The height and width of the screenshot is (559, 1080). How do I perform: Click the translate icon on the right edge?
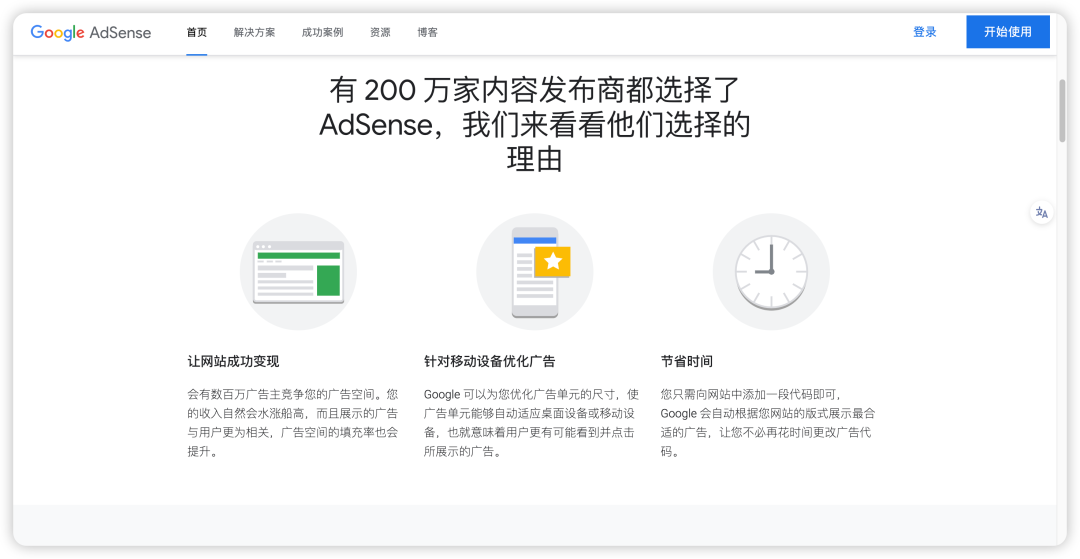1041,213
